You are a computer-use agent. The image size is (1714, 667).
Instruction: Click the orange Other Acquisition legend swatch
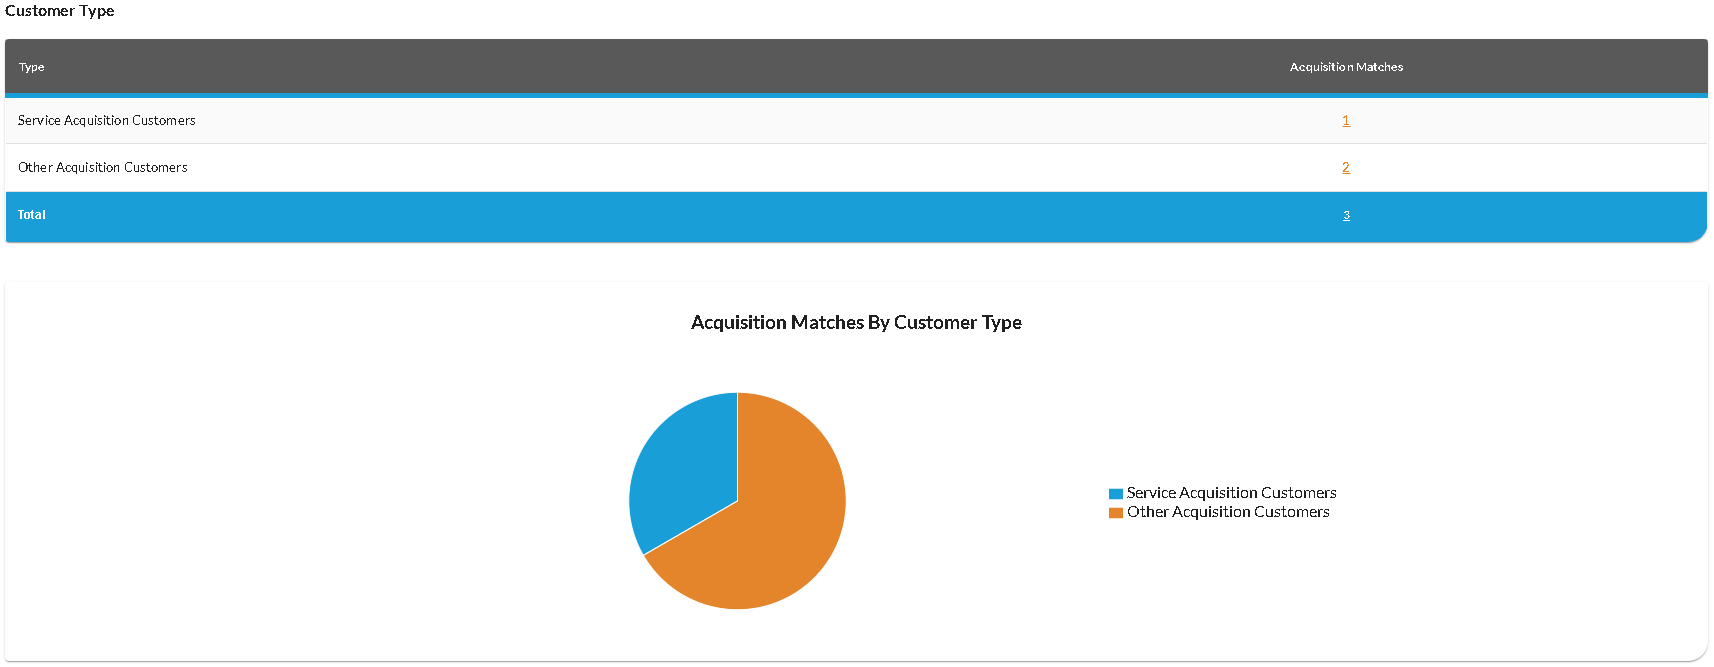pyautogui.click(x=1115, y=513)
